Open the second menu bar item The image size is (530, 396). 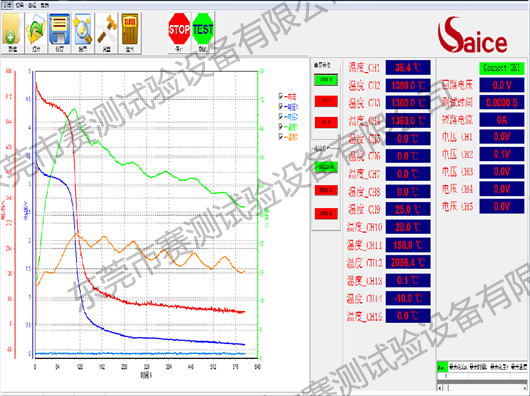(20, 5)
